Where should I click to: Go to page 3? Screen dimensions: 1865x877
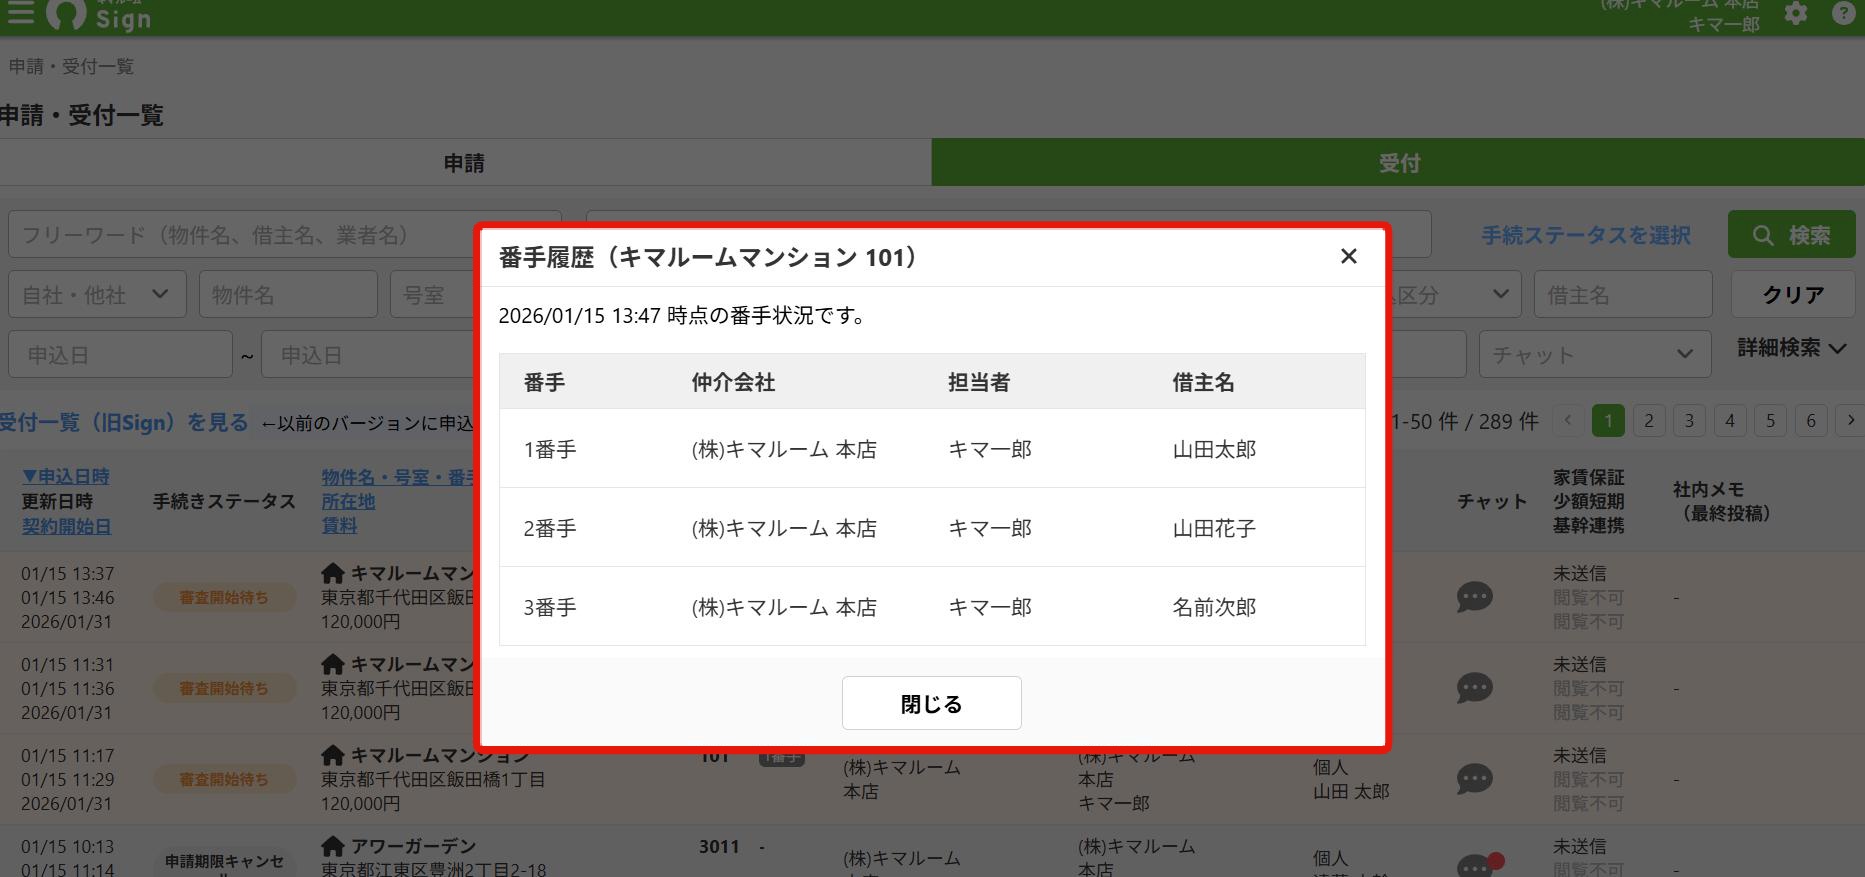[1689, 421]
